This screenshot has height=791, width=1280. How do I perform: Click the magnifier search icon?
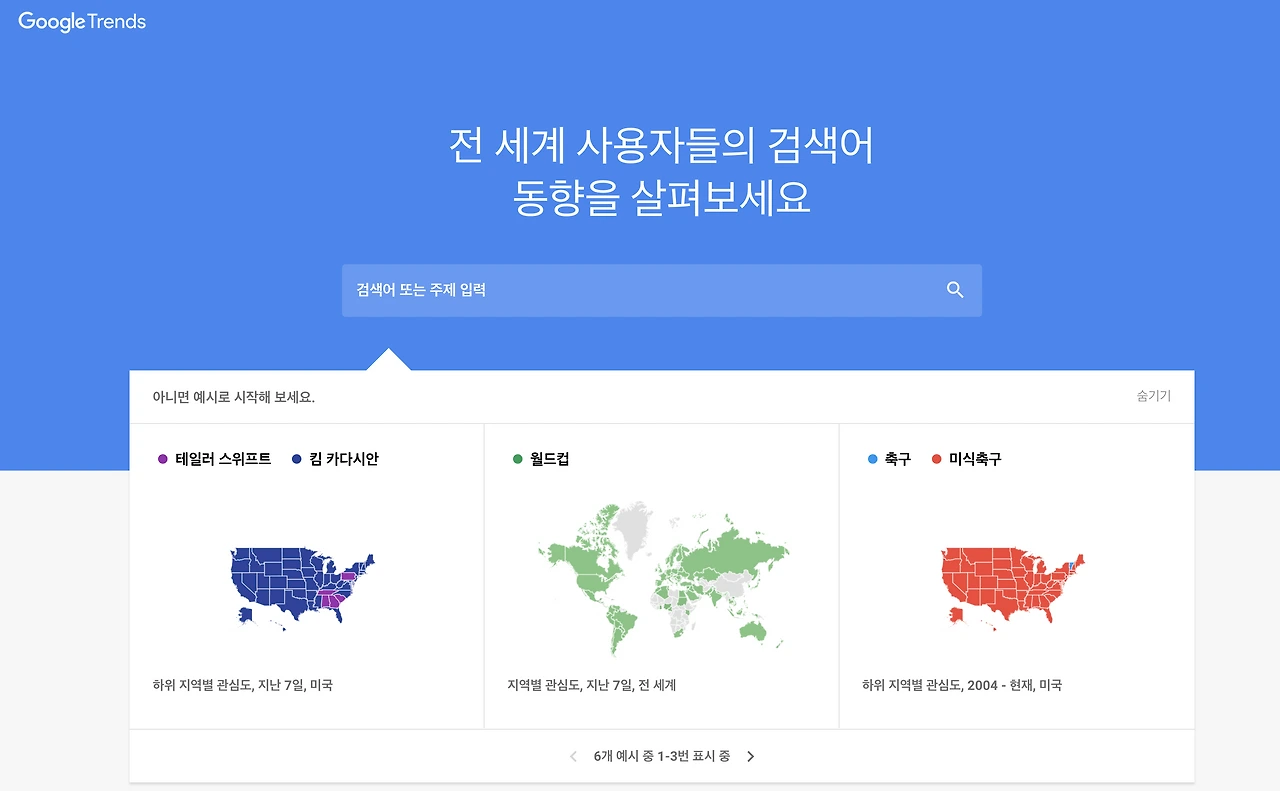(x=955, y=290)
